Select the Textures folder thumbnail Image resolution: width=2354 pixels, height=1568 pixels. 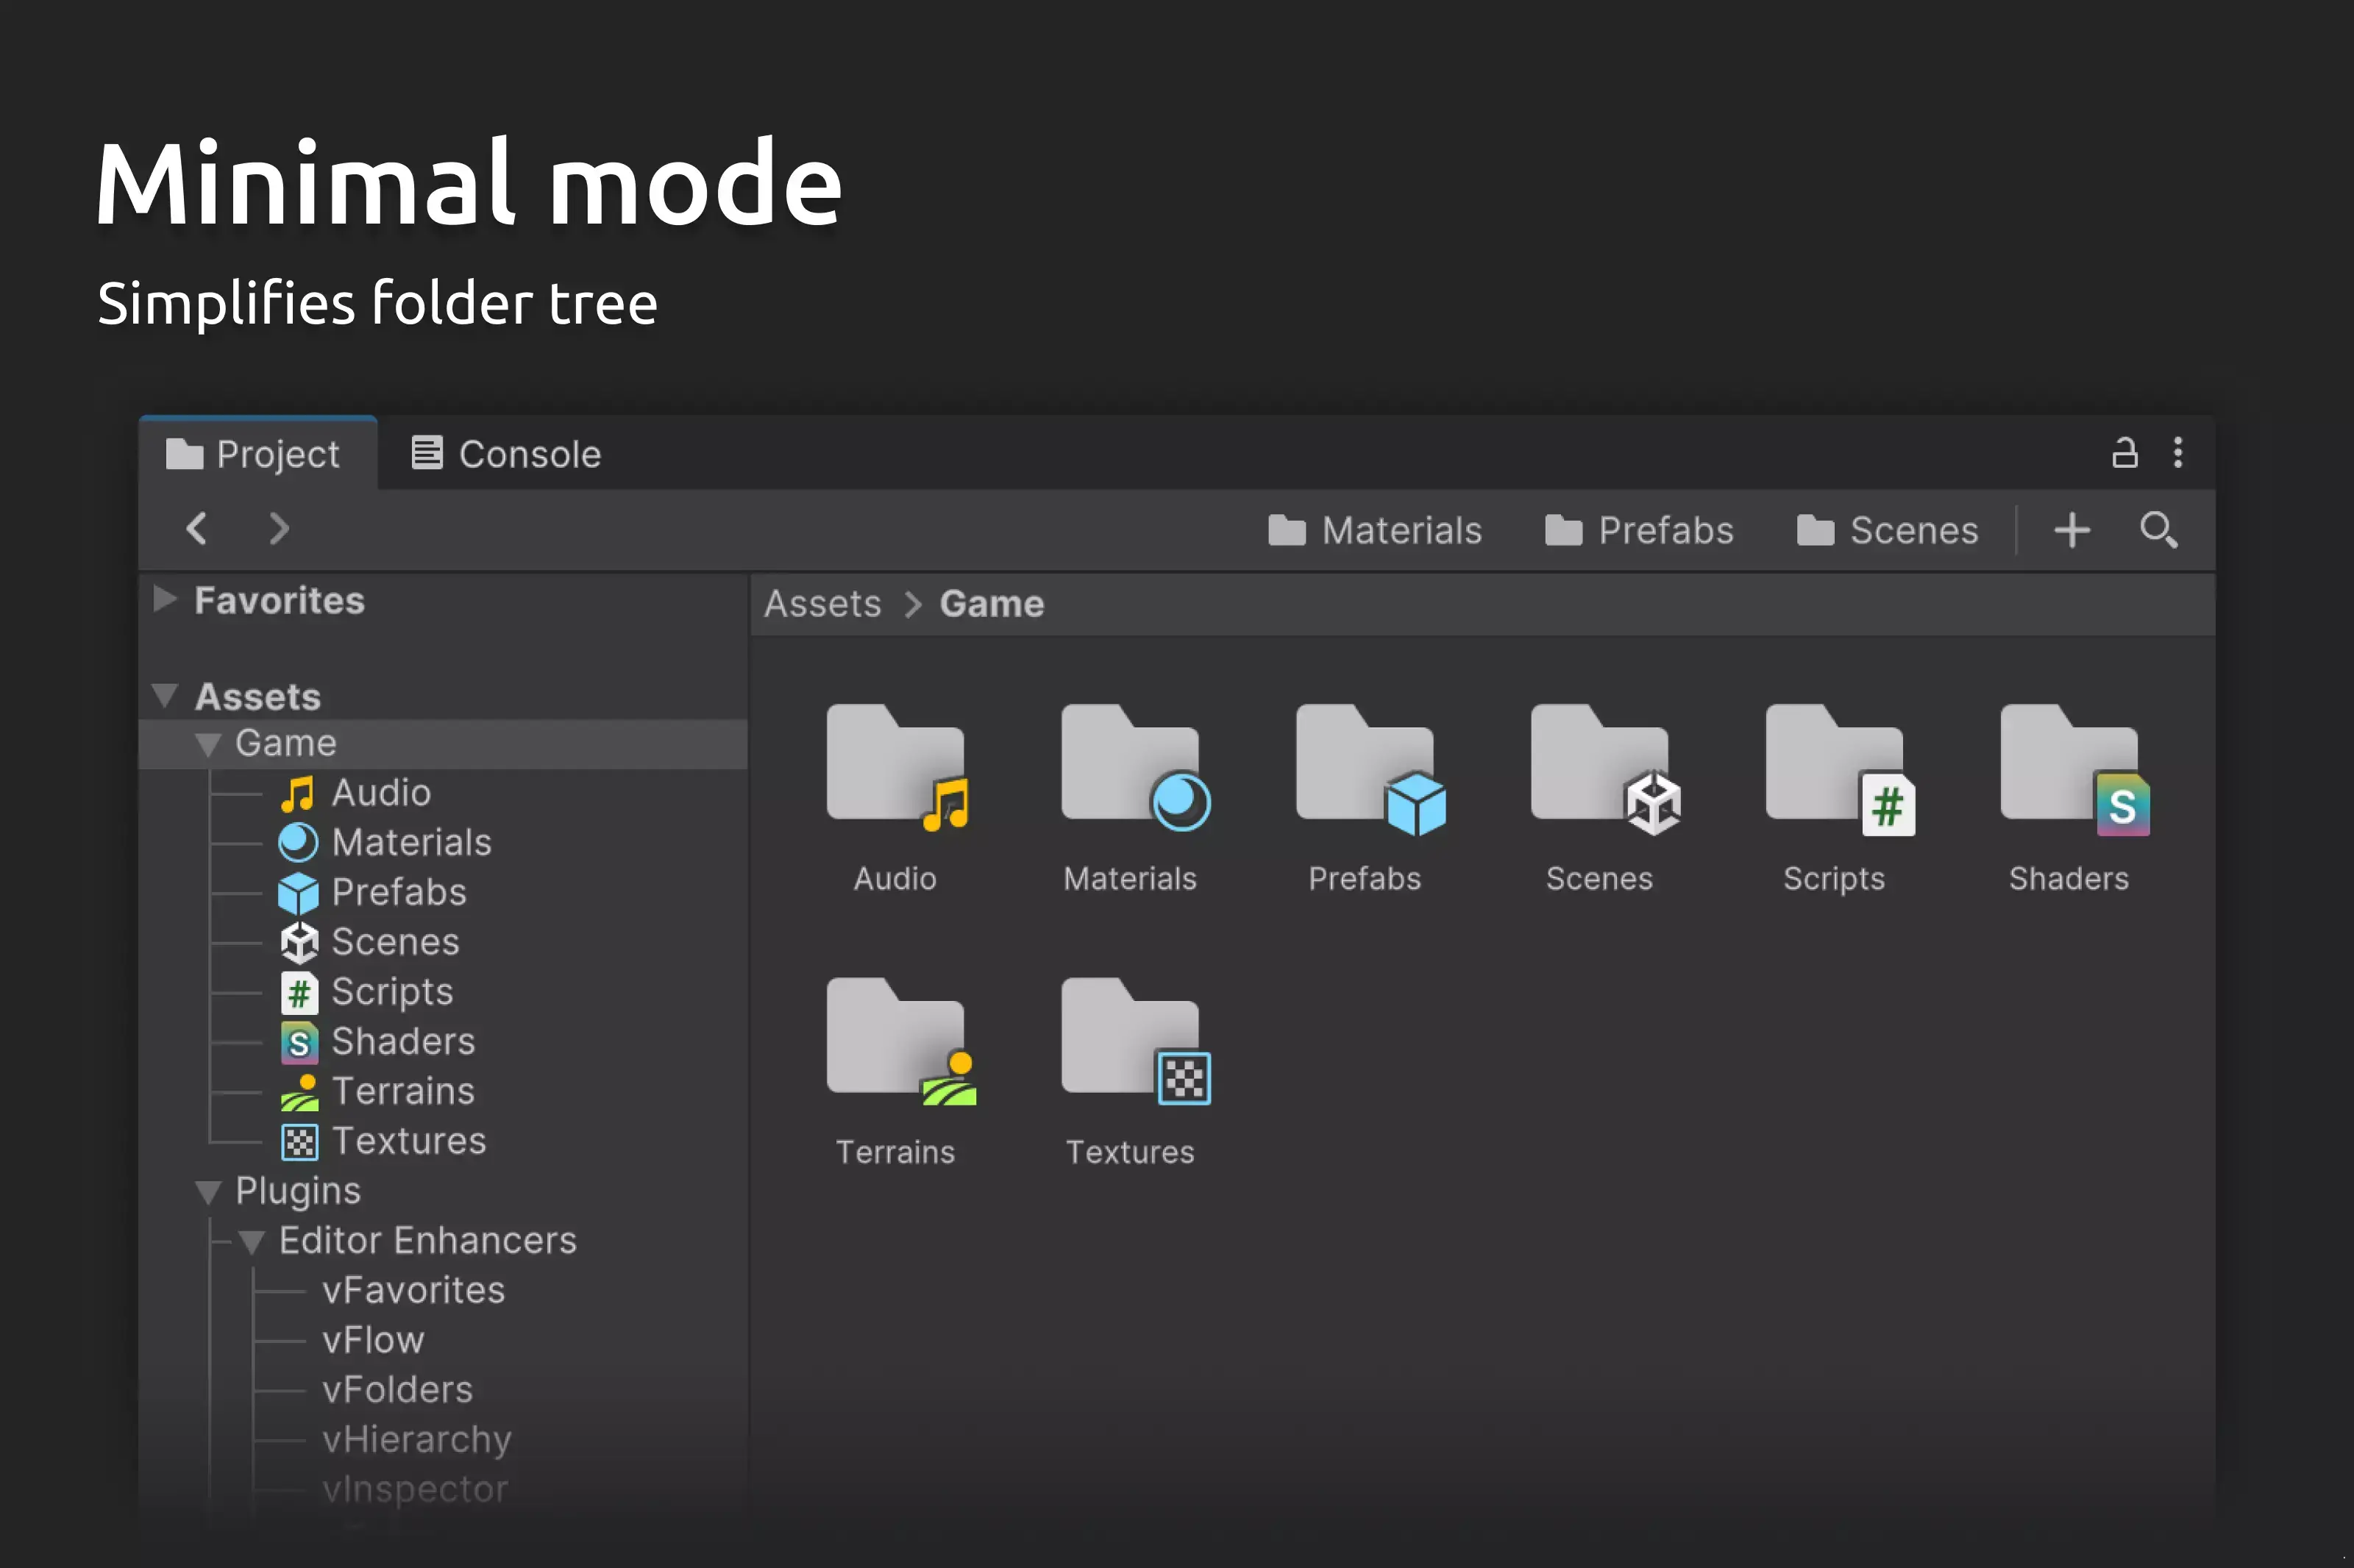1135,1042
